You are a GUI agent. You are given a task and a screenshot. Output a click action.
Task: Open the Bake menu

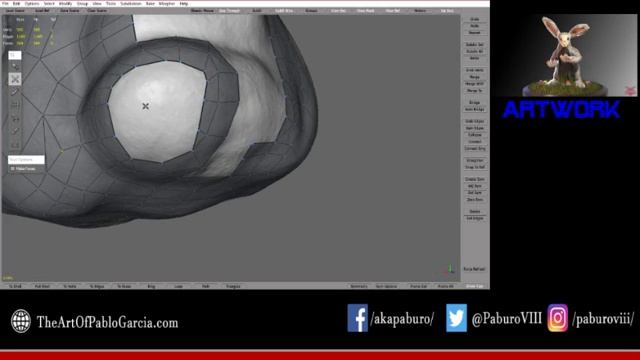click(x=150, y=3)
